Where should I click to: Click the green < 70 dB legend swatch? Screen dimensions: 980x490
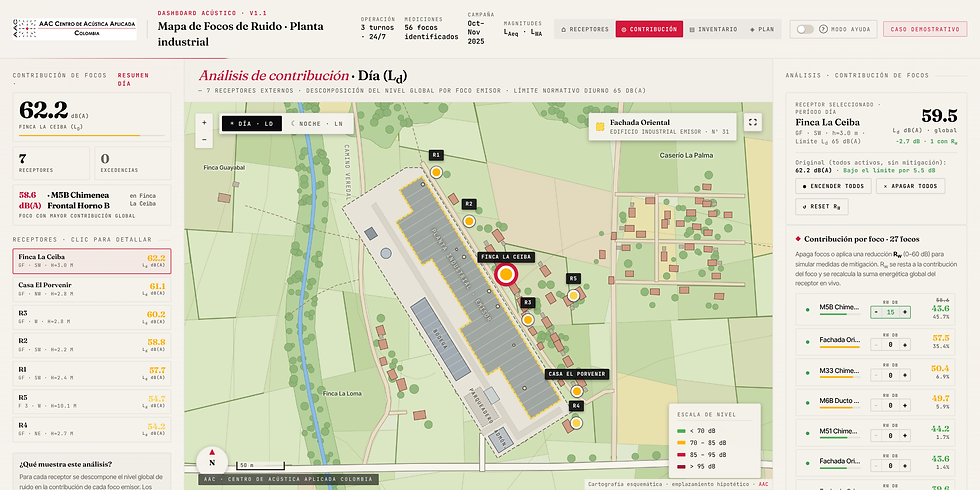681,431
